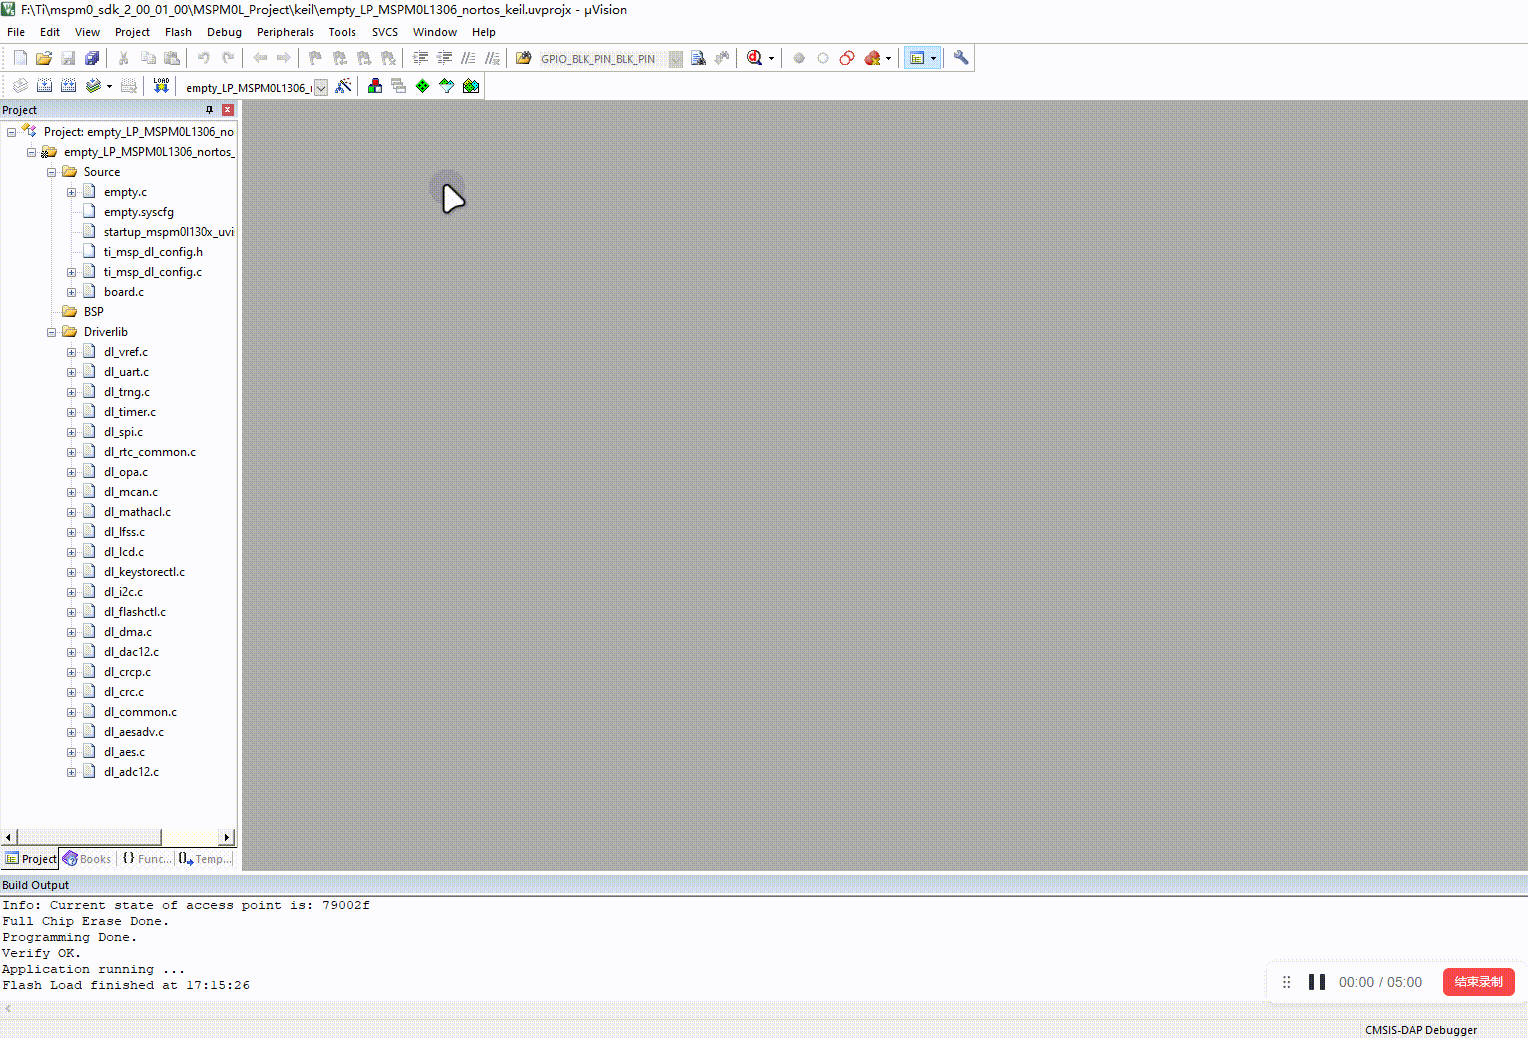Toggle pin on Project panel
This screenshot has width=1528, height=1038.
[x=209, y=110]
